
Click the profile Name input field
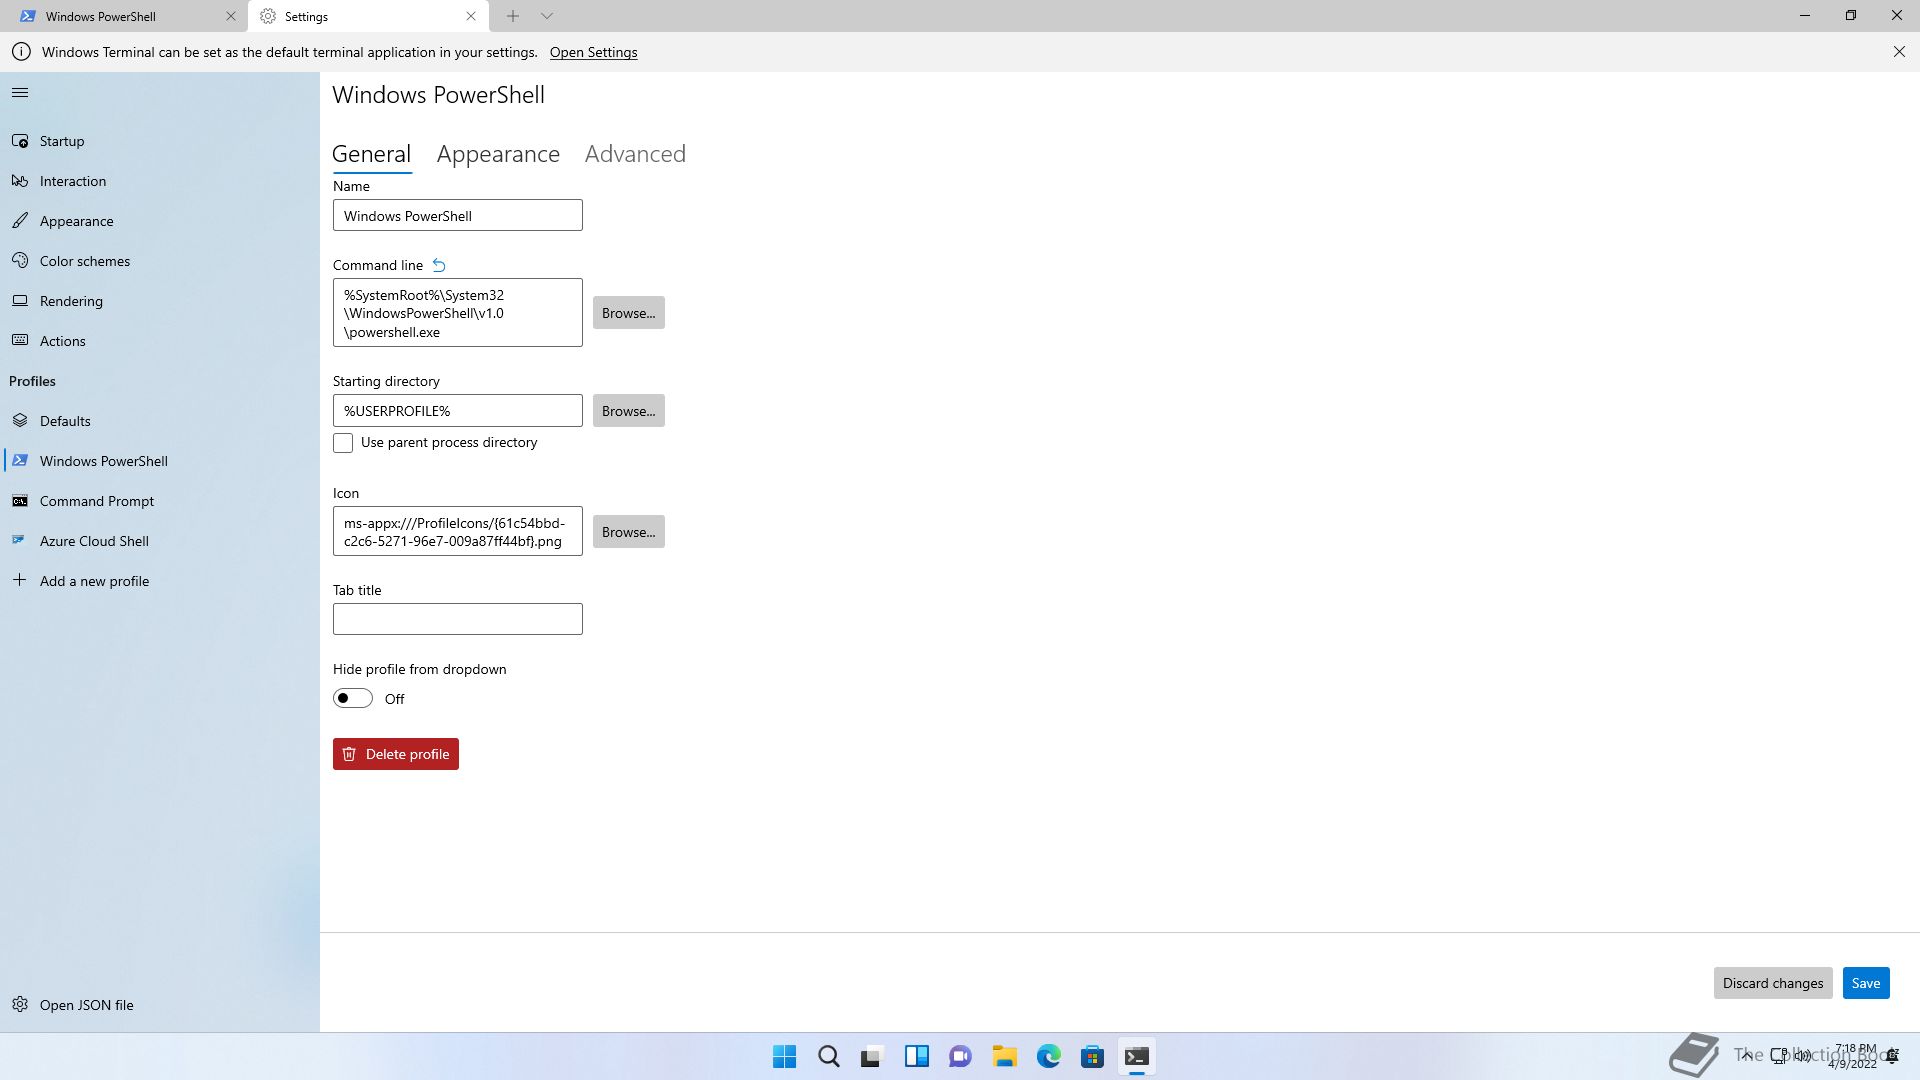tap(457, 215)
